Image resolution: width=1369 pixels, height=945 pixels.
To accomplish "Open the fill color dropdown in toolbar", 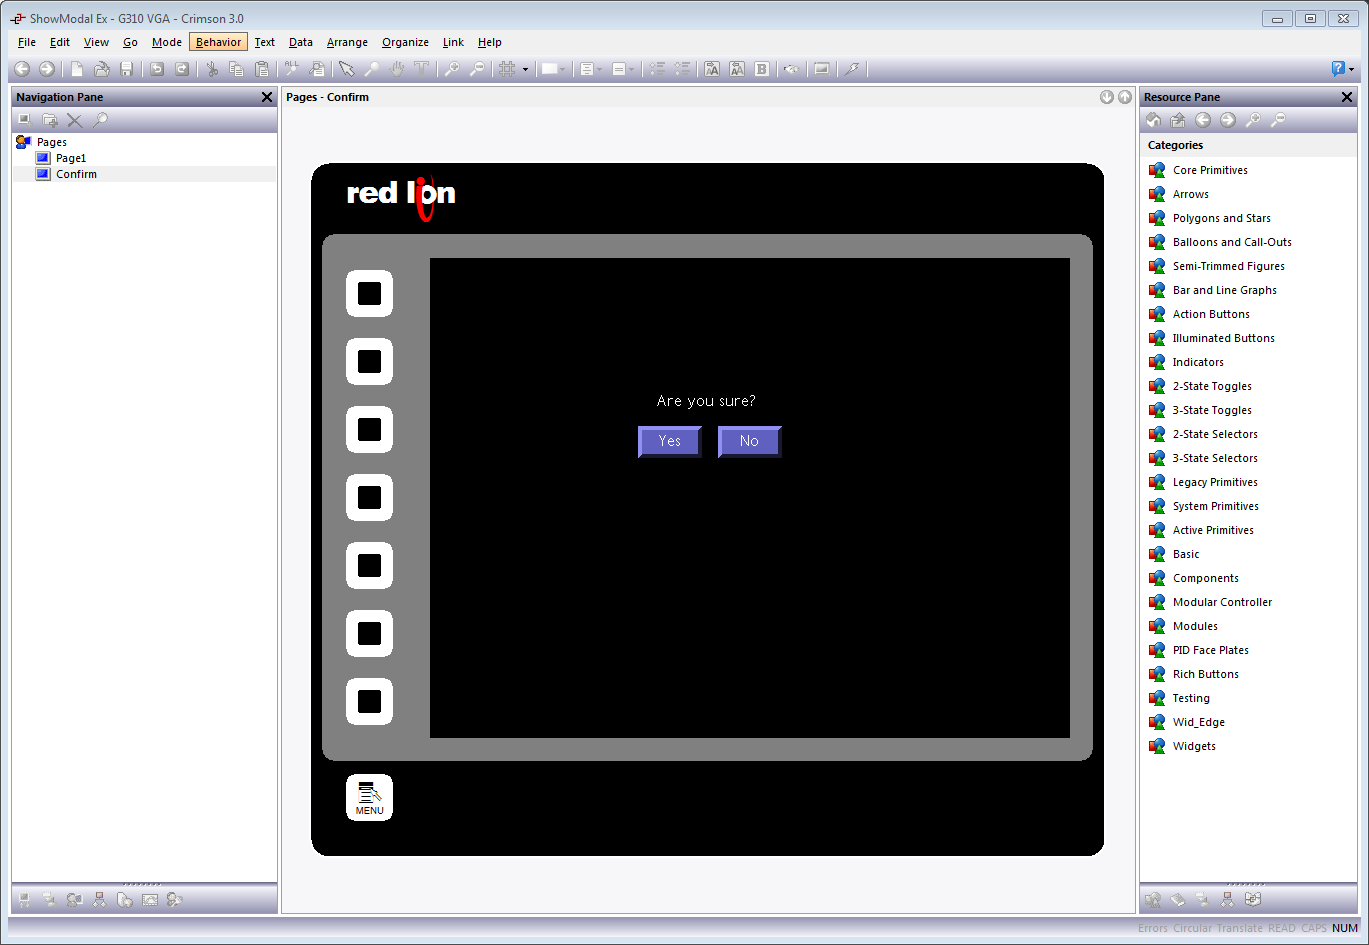I will pos(553,69).
